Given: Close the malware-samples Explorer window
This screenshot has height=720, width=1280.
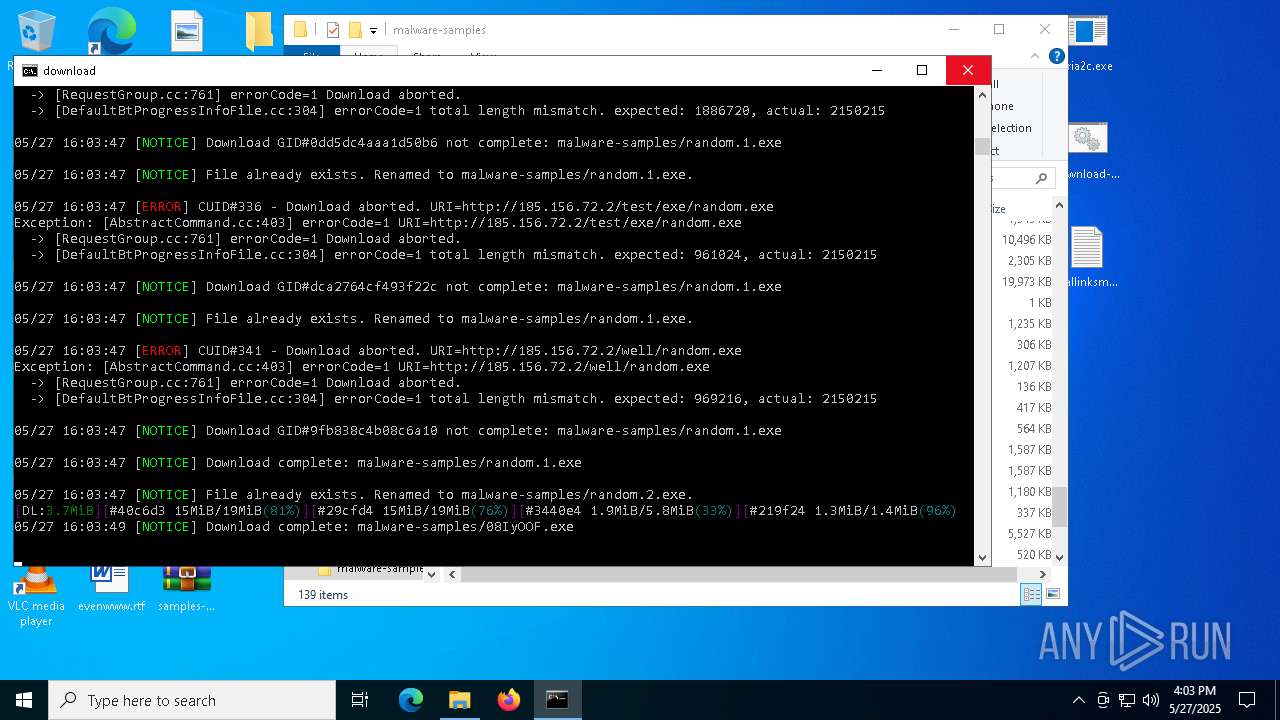Looking at the screenshot, I should [x=1045, y=29].
